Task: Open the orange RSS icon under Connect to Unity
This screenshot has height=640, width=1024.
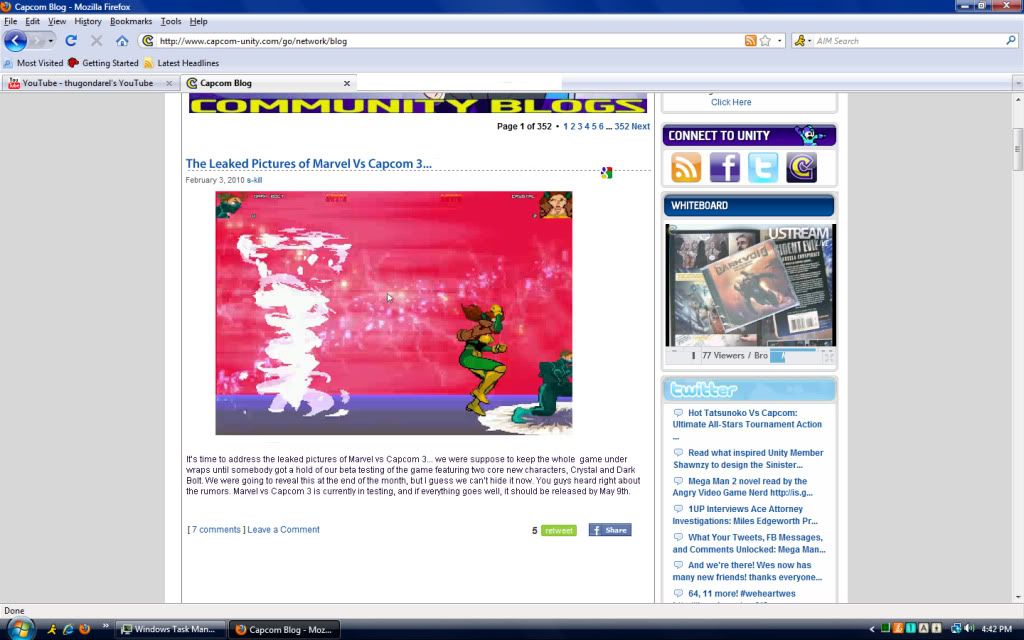Action: point(686,167)
